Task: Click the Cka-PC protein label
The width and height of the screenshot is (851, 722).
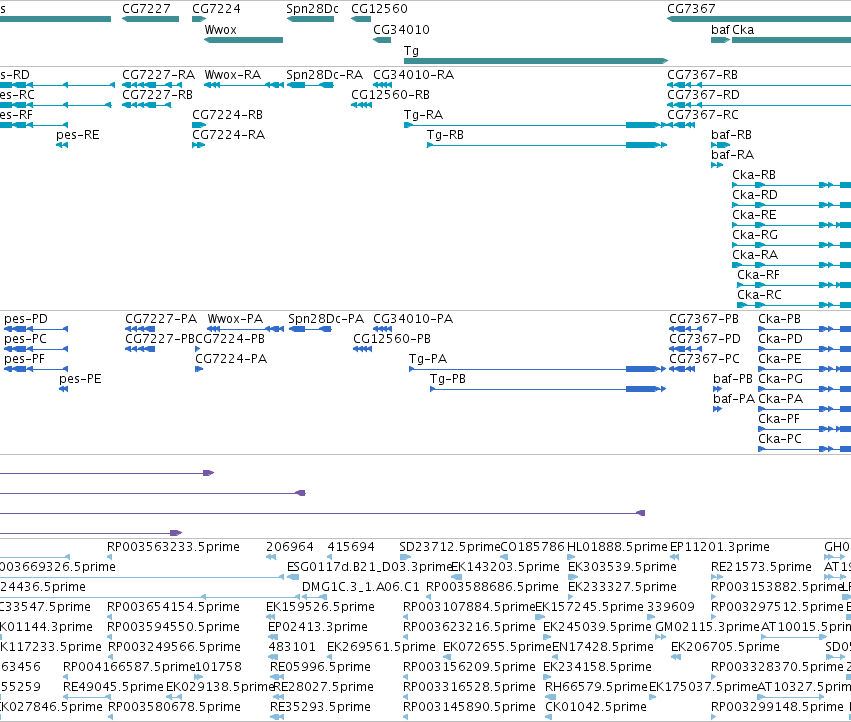Action: (779, 440)
